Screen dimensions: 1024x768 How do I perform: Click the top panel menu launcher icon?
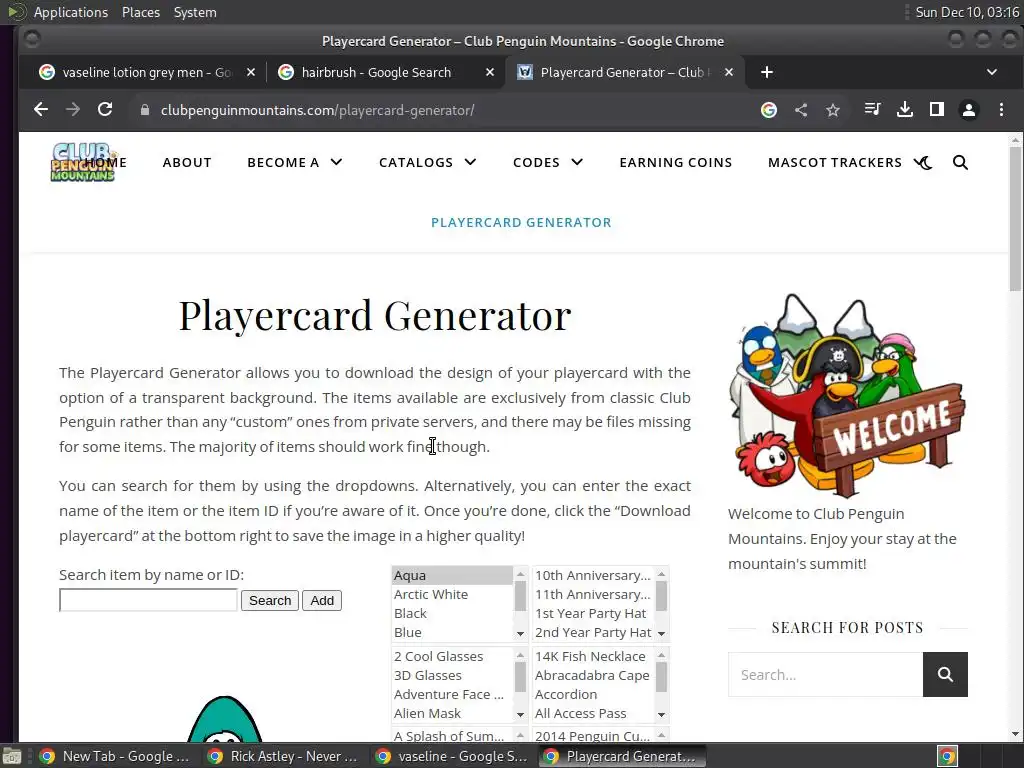16,12
